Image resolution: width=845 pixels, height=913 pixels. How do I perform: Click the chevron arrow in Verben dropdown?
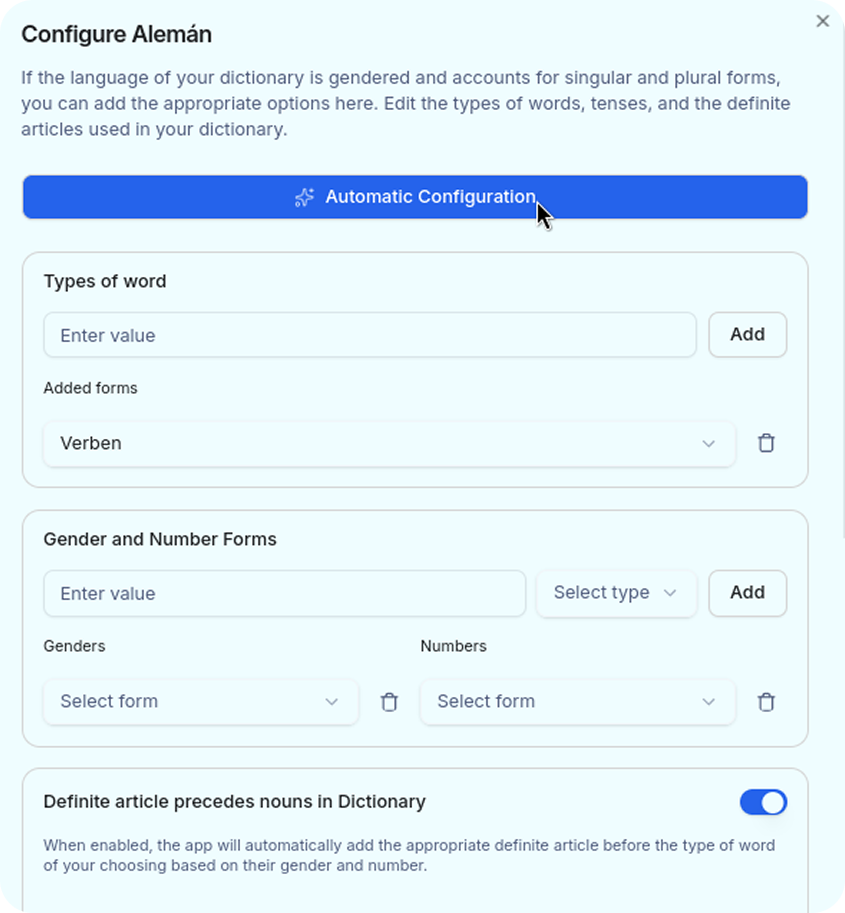pos(708,444)
